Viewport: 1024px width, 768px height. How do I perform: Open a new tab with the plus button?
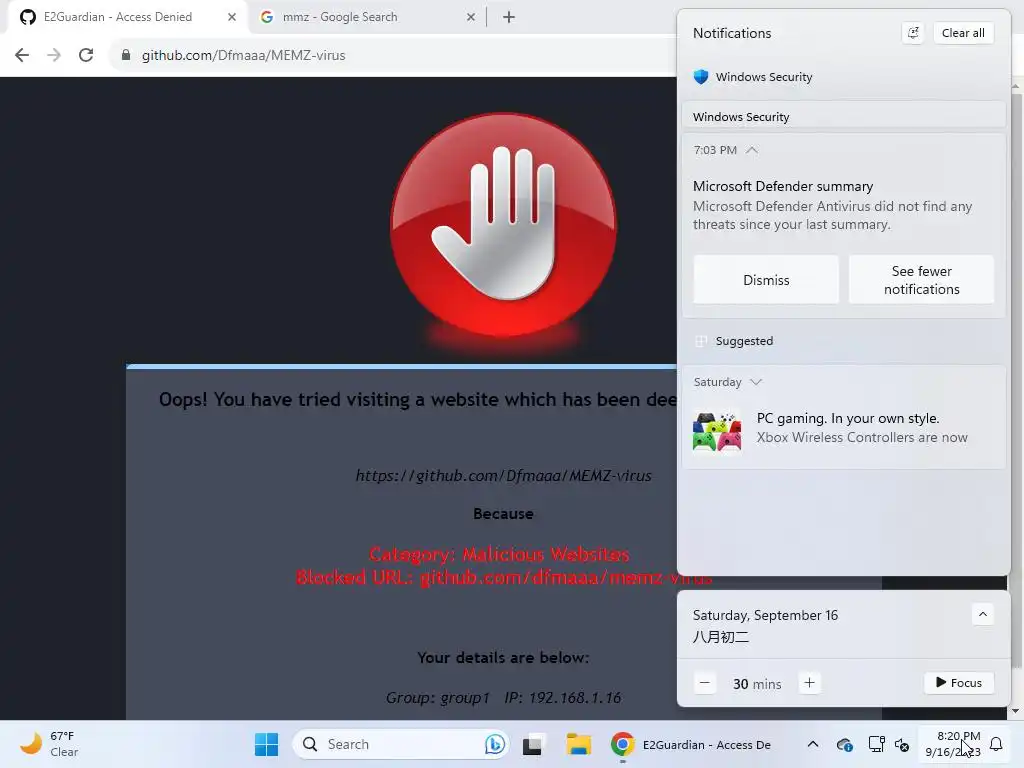[509, 18]
